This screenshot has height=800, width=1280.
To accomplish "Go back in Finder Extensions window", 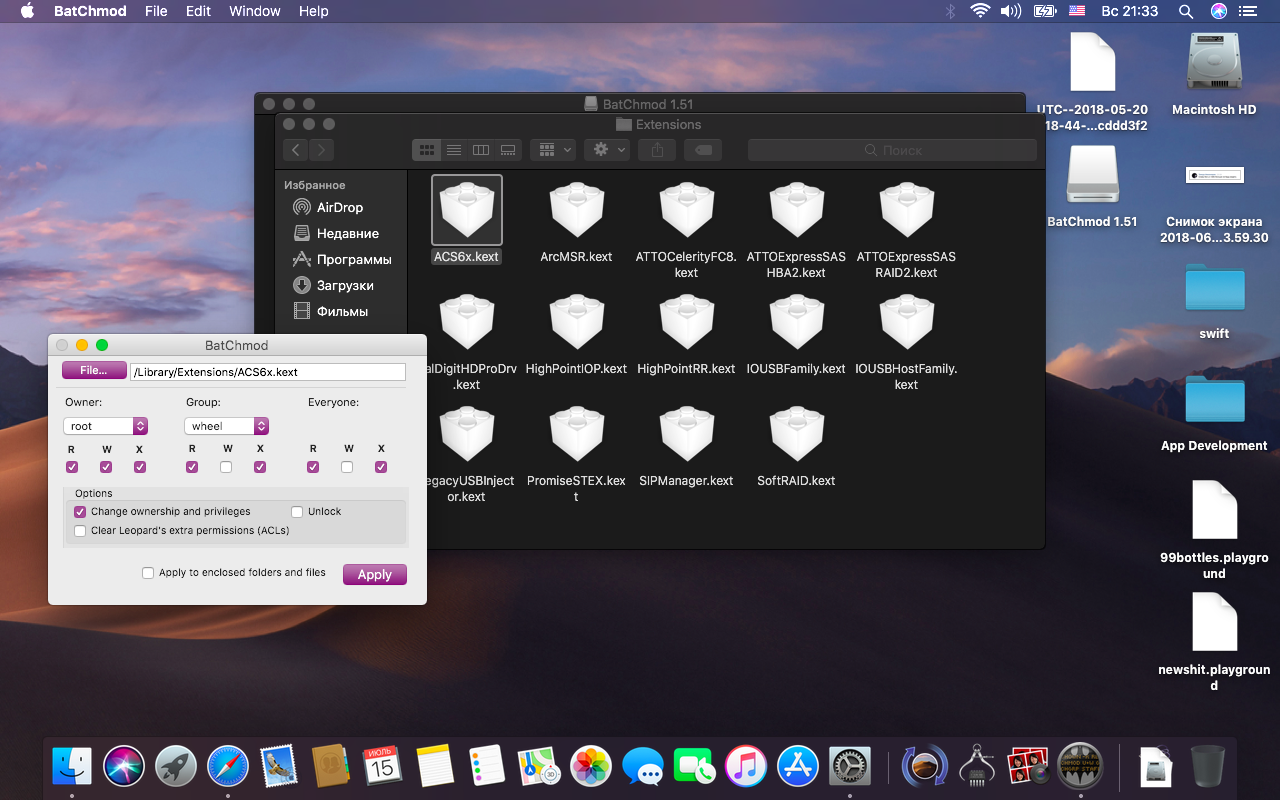I will click(295, 150).
